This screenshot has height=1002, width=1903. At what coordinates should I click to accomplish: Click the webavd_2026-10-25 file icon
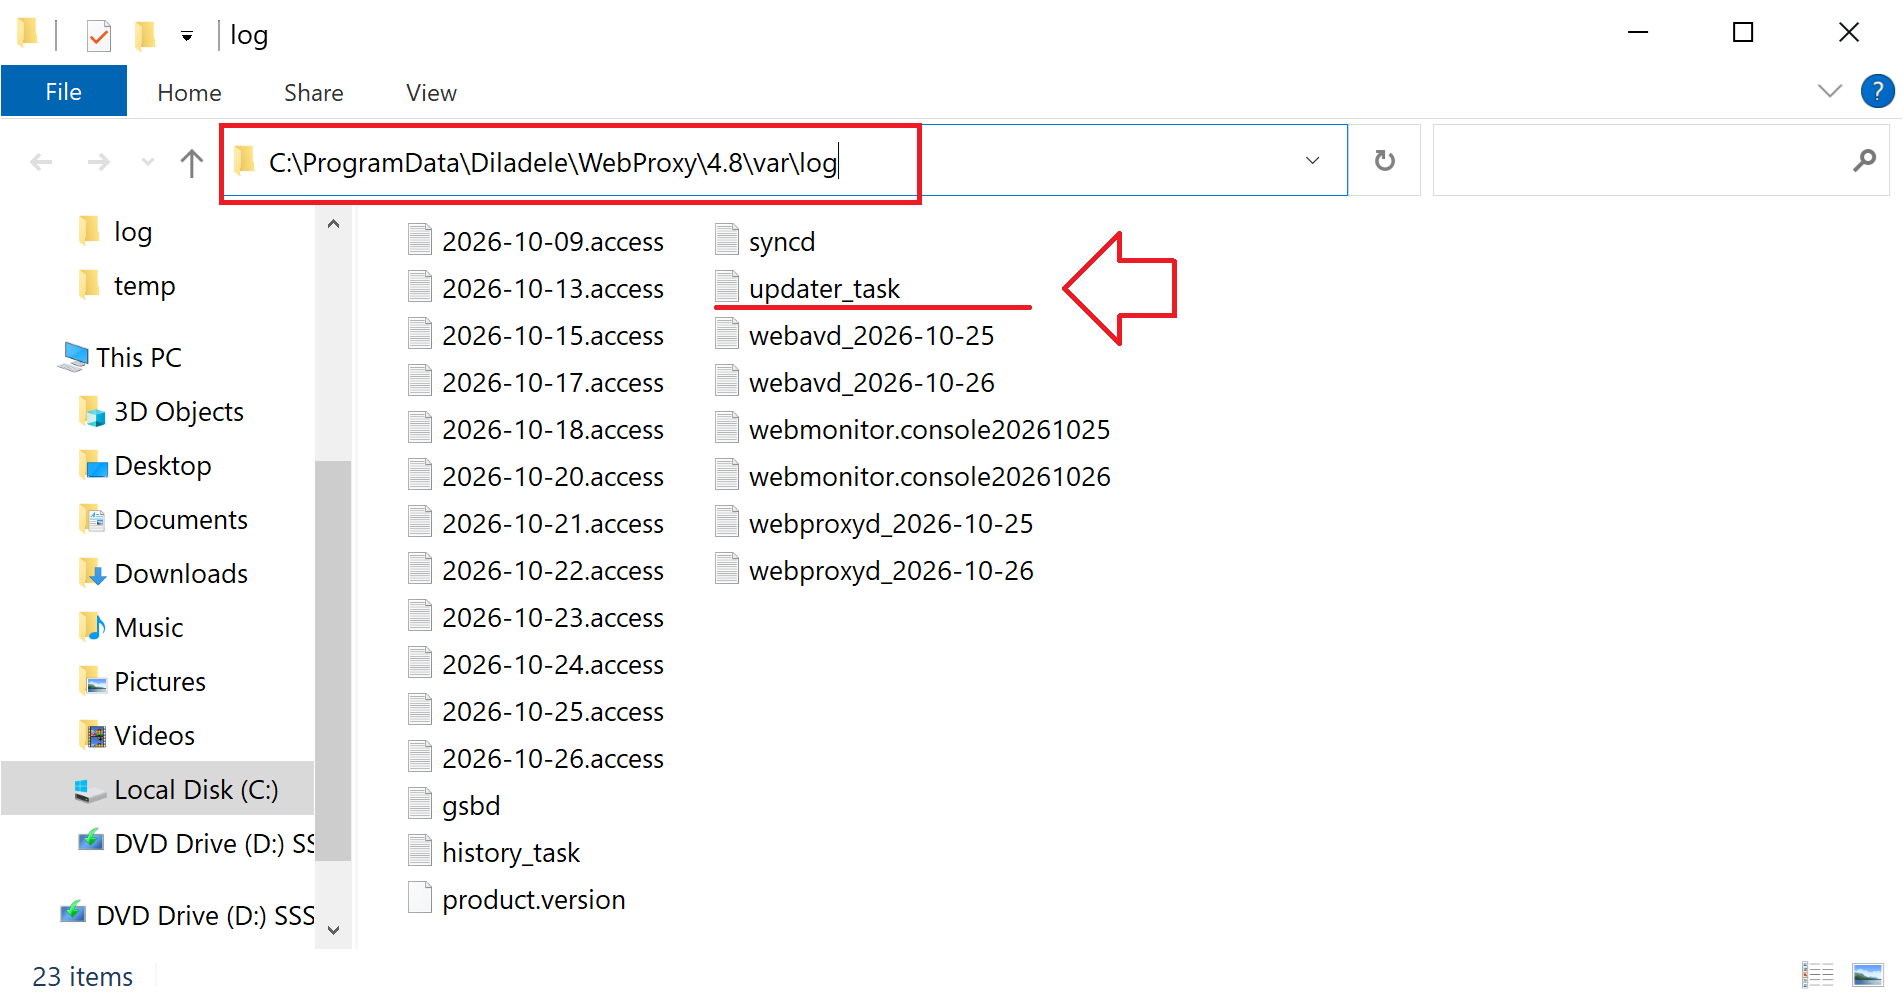[x=727, y=334]
